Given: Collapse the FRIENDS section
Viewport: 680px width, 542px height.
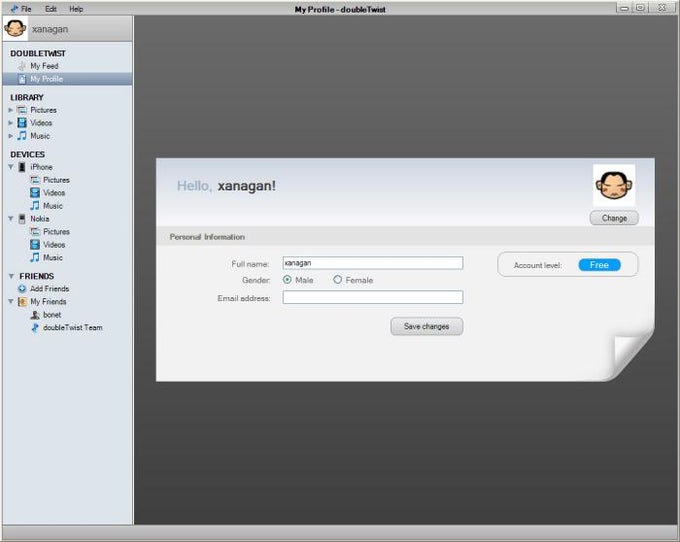Looking at the screenshot, I should point(11,276).
